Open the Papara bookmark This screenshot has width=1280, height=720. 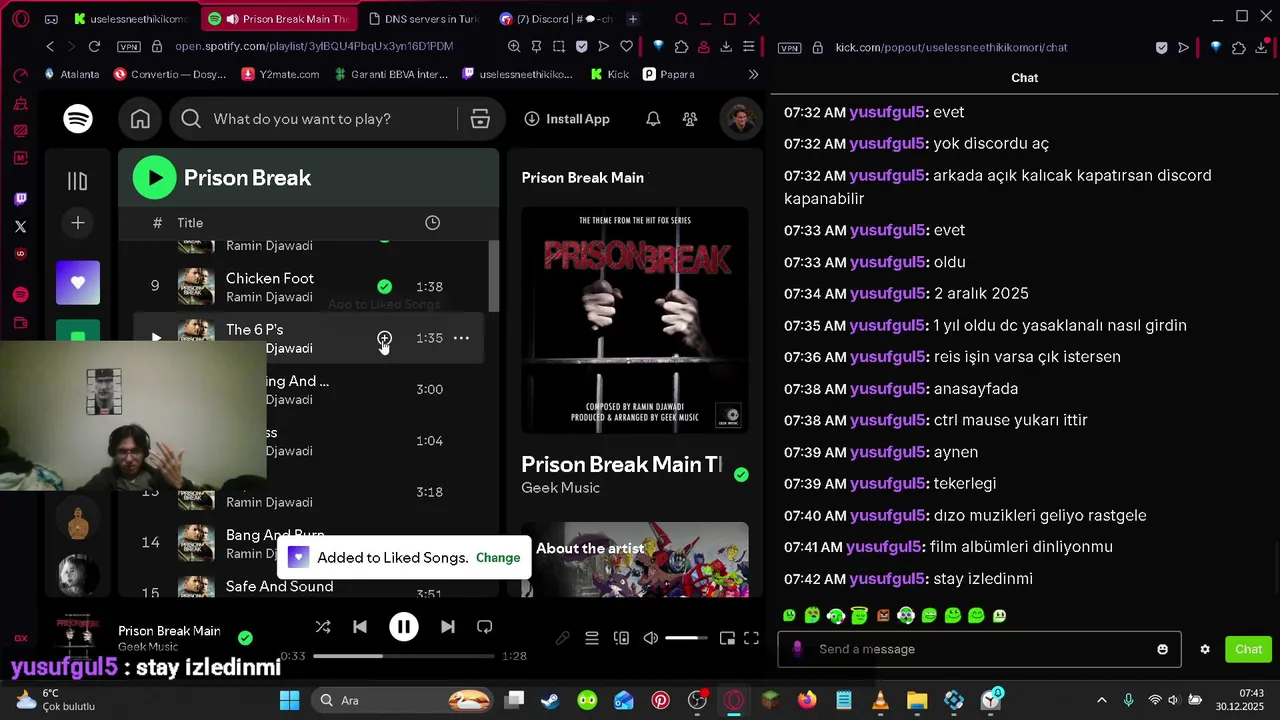(x=668, y=74)
